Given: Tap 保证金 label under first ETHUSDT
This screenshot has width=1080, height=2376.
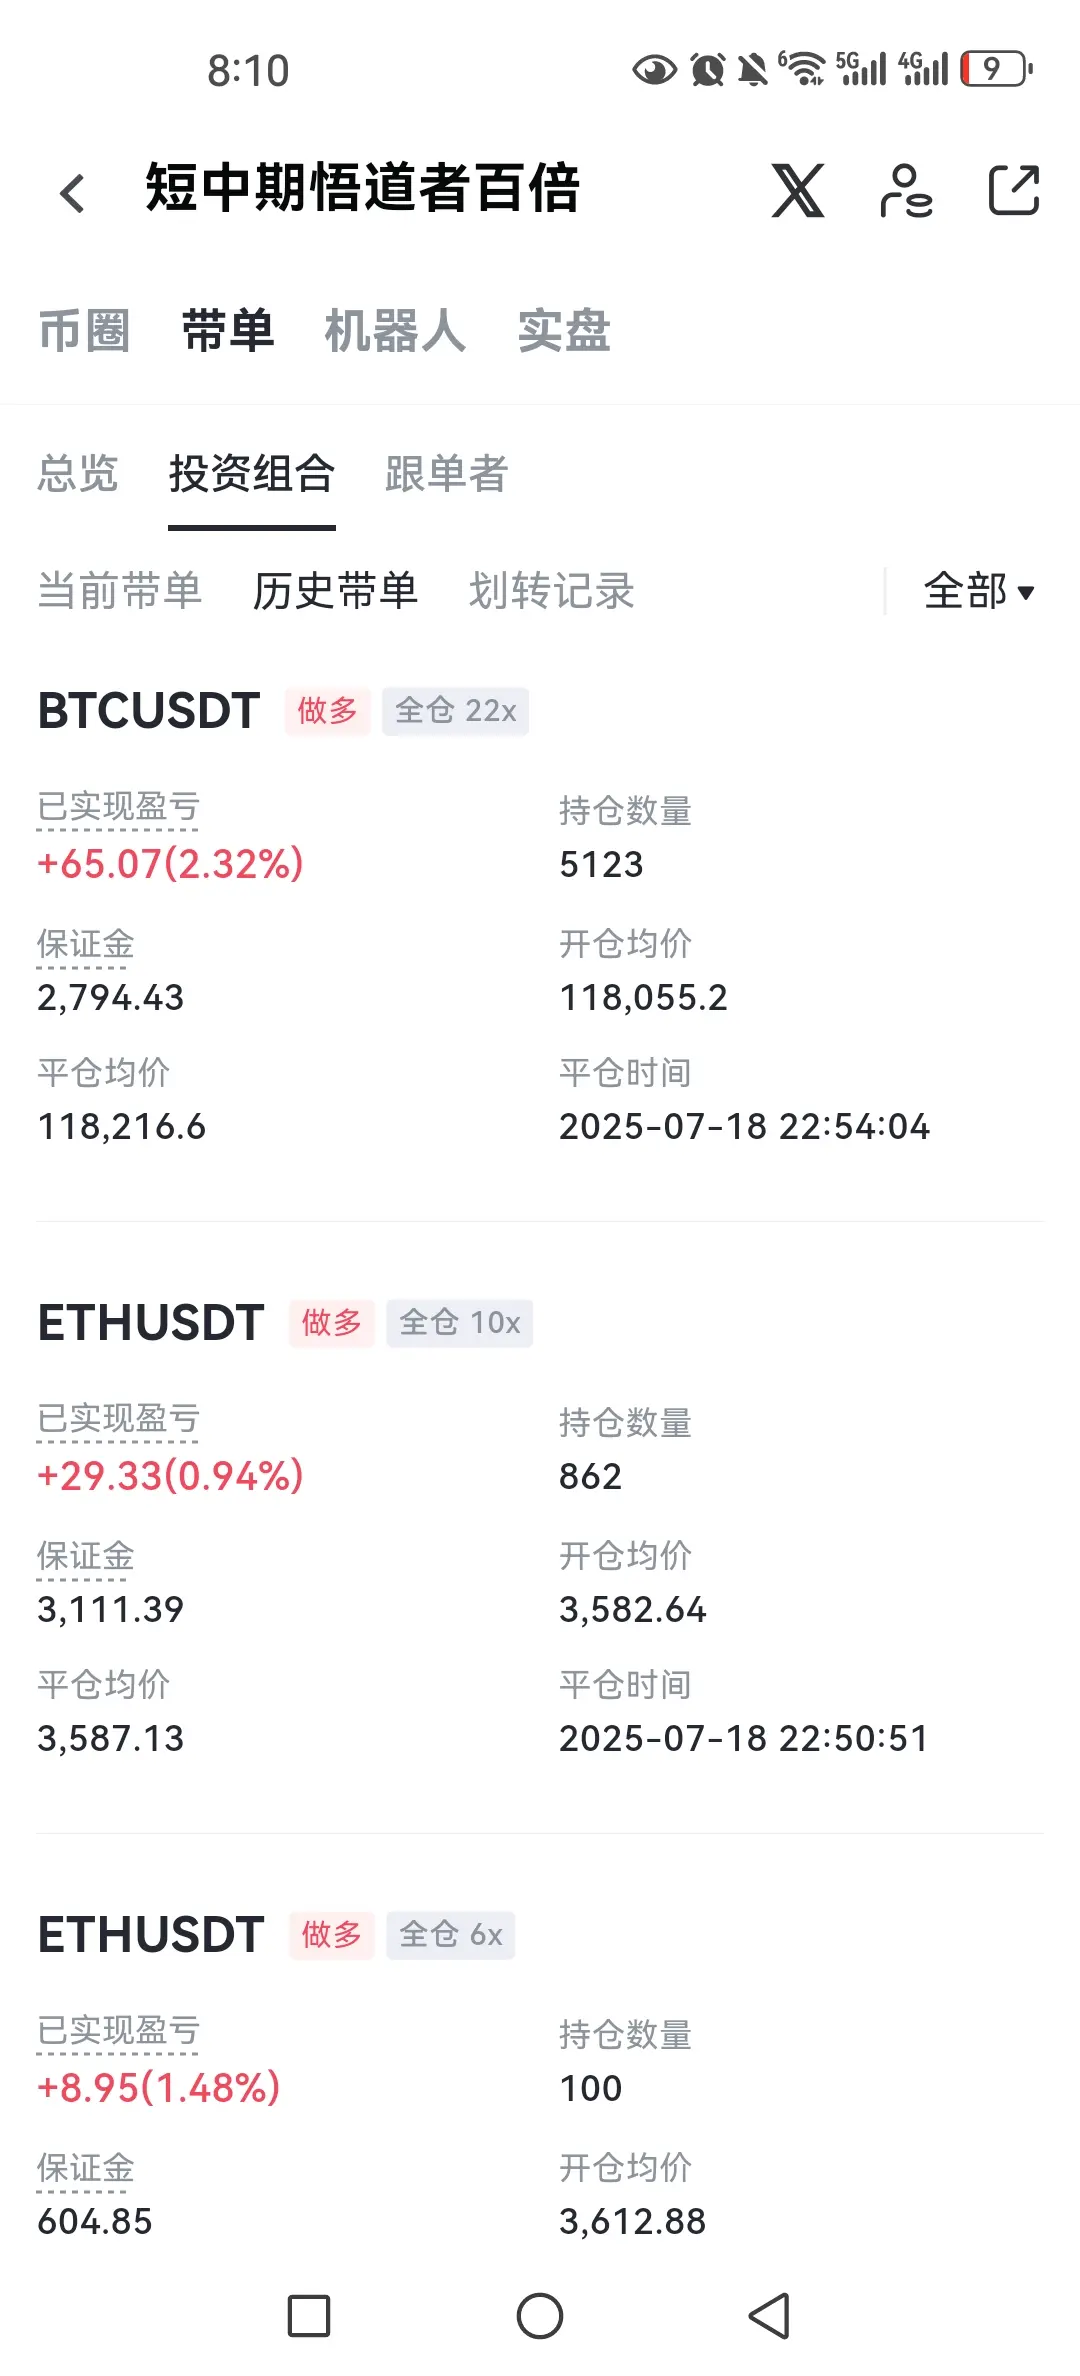Looking at the screenshot, I should (85, 1557).
